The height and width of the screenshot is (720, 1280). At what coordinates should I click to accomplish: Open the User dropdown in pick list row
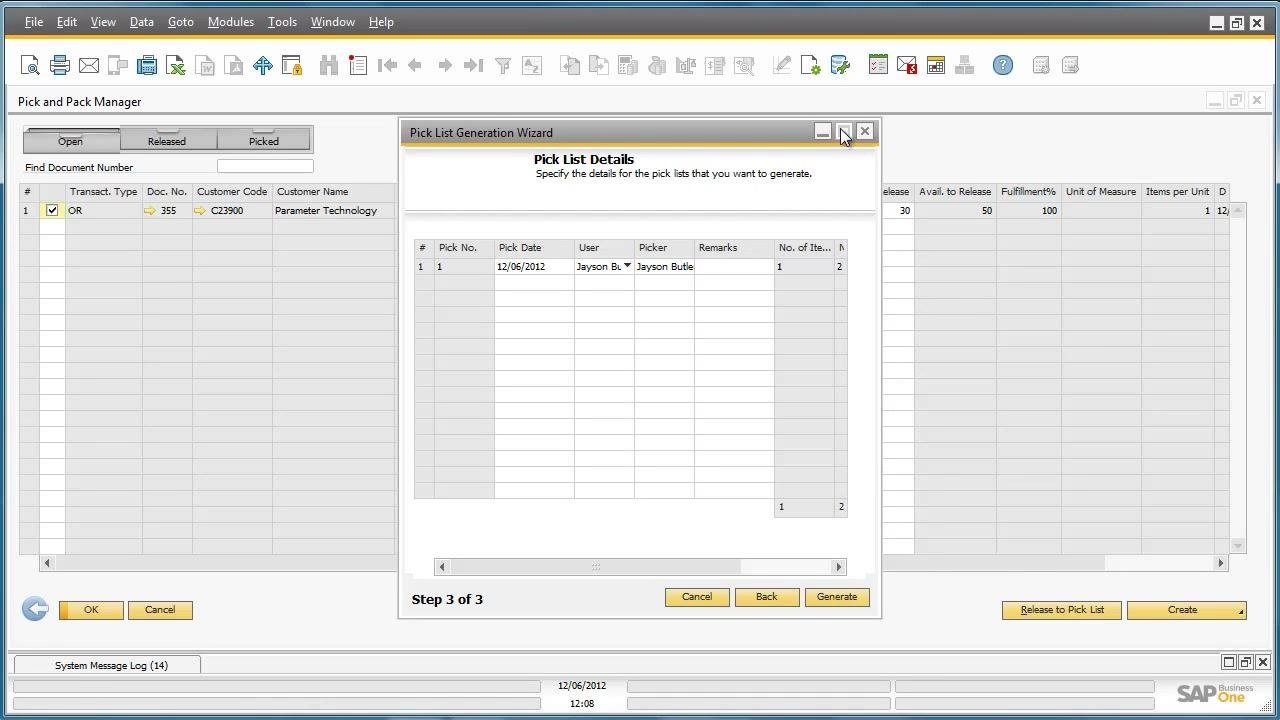627,266
